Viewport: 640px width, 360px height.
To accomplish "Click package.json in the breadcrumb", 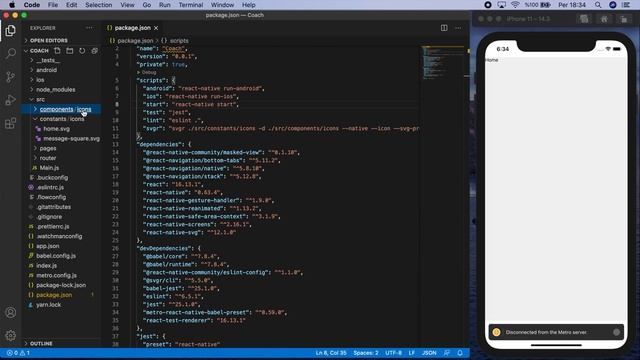I will [135, 41].
